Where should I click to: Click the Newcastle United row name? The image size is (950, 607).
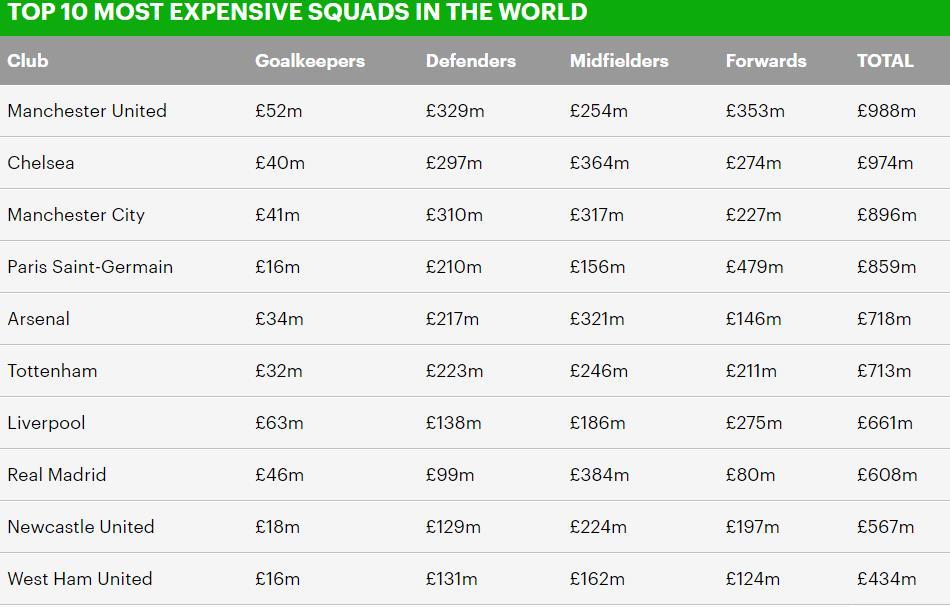click(81, 527)
